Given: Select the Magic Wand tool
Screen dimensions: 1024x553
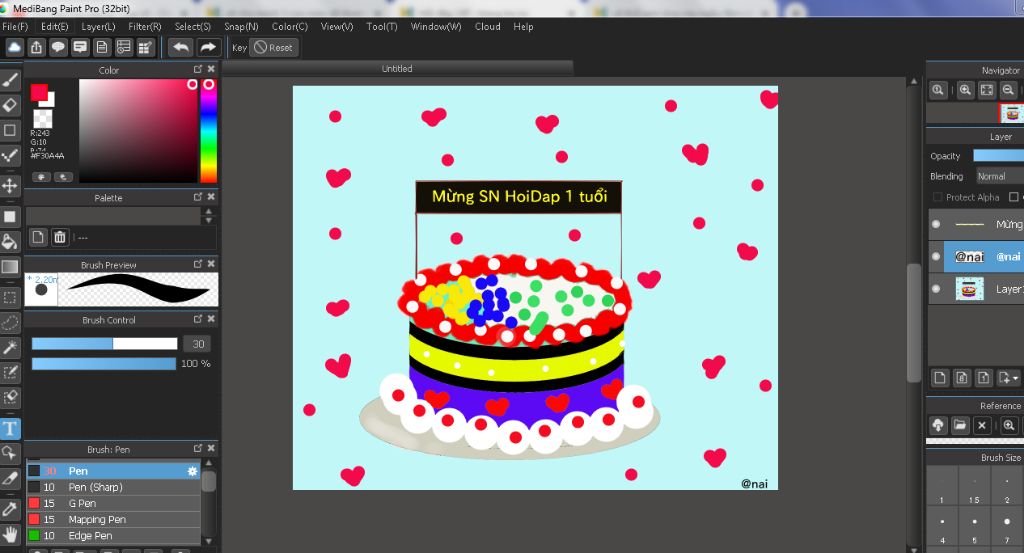Looking at the screenshot, I should [x=10, y=347].
